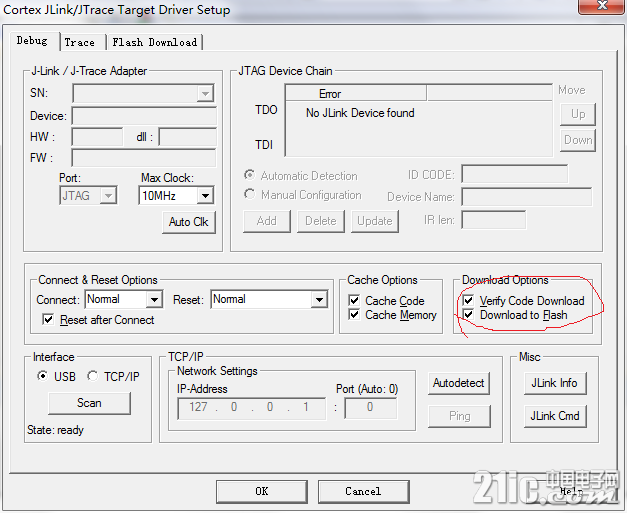Click the Scan button

(x=89, y=403)
